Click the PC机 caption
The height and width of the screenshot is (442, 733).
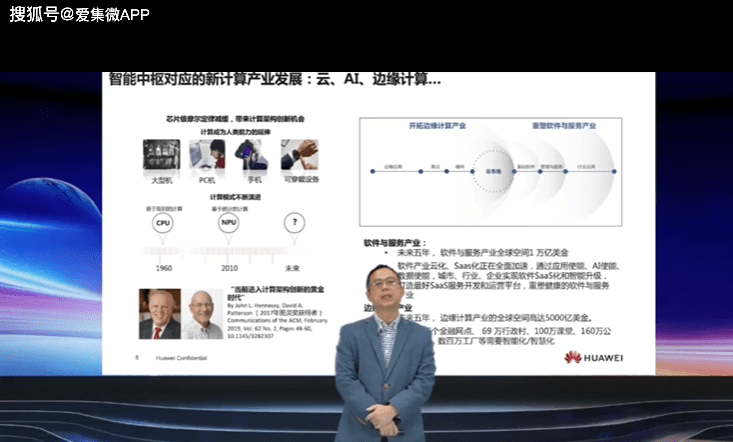click(207, 180)
